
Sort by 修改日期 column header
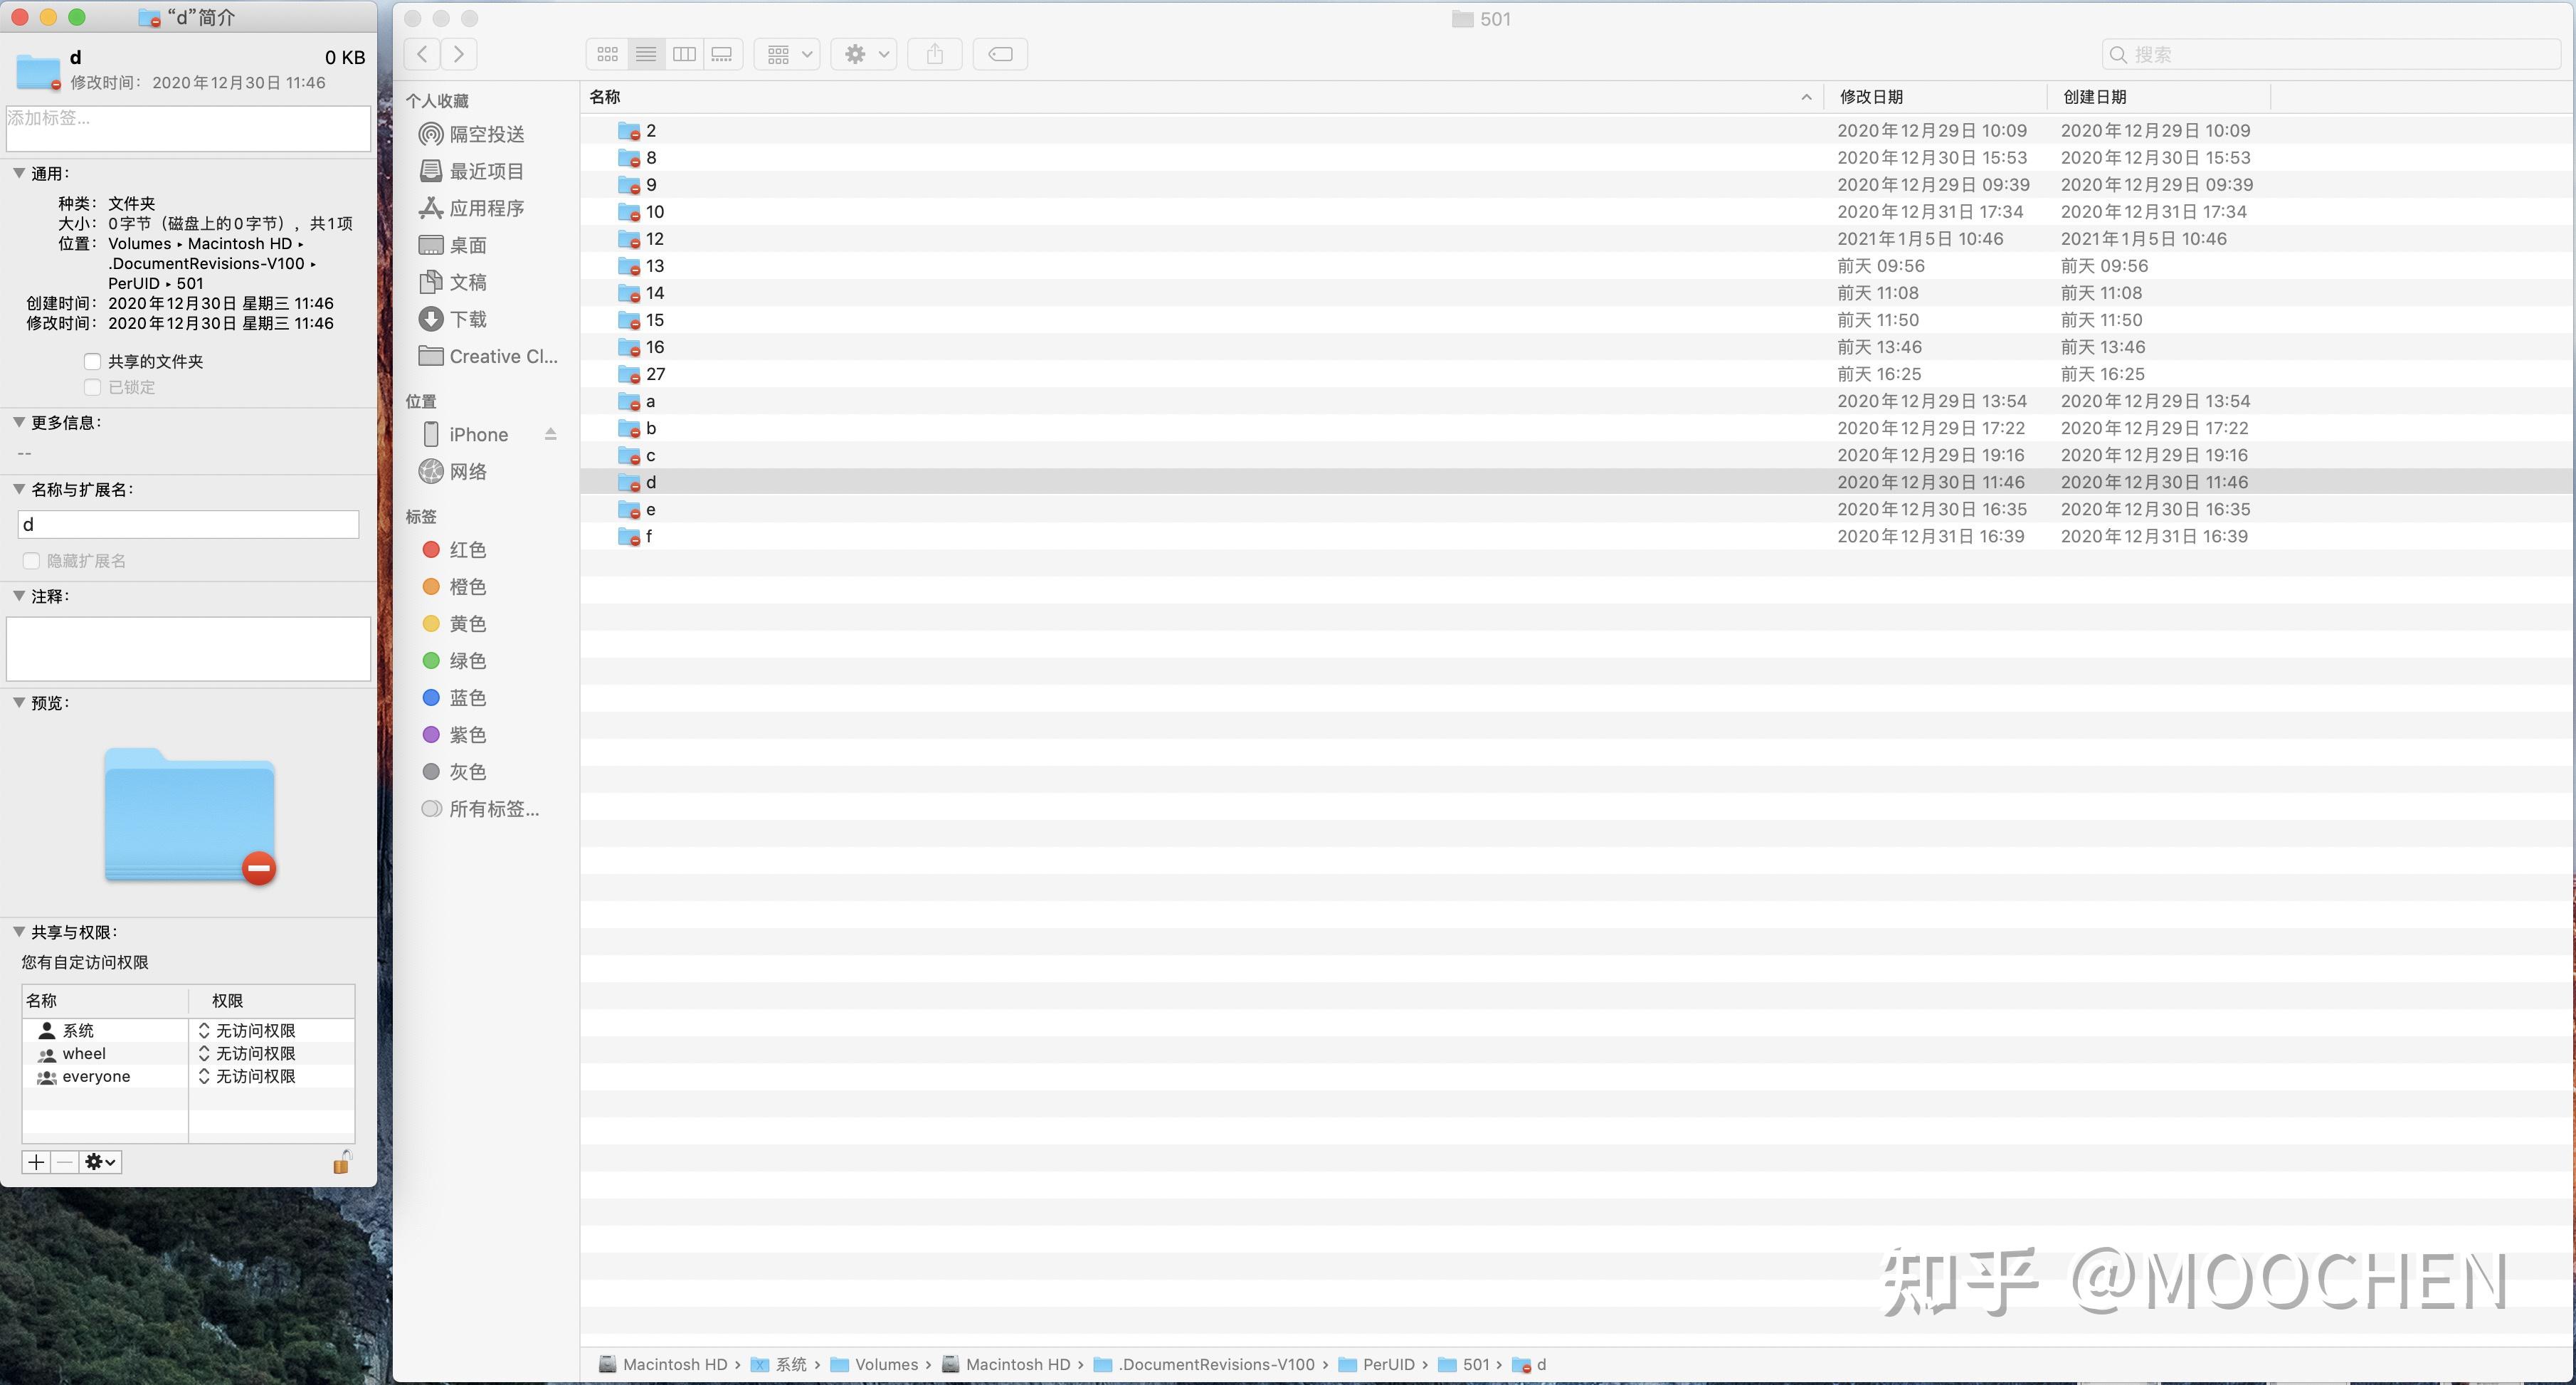[1871, 97]
